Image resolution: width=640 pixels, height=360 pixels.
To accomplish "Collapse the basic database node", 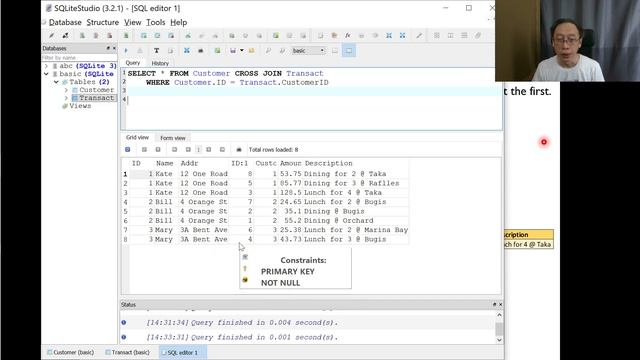I will (46, 74).
